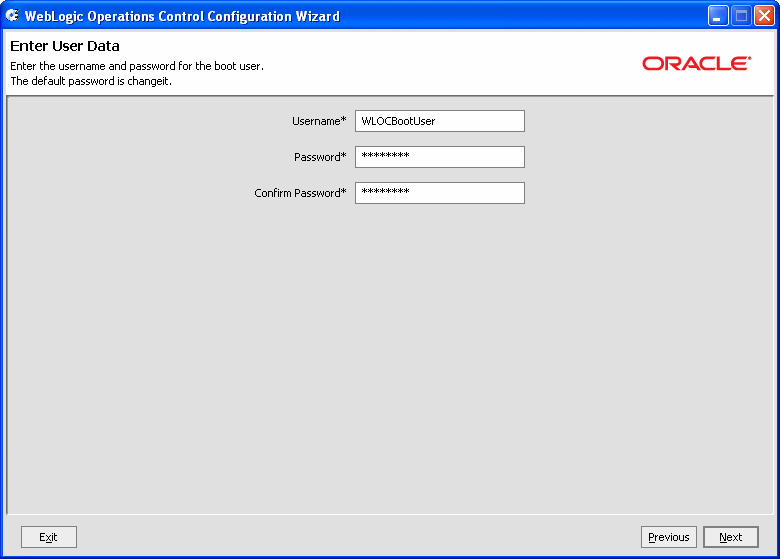
Task: Minimize the Configuration Wizard window
Action: pyautogui.click(x=718, y=16)
